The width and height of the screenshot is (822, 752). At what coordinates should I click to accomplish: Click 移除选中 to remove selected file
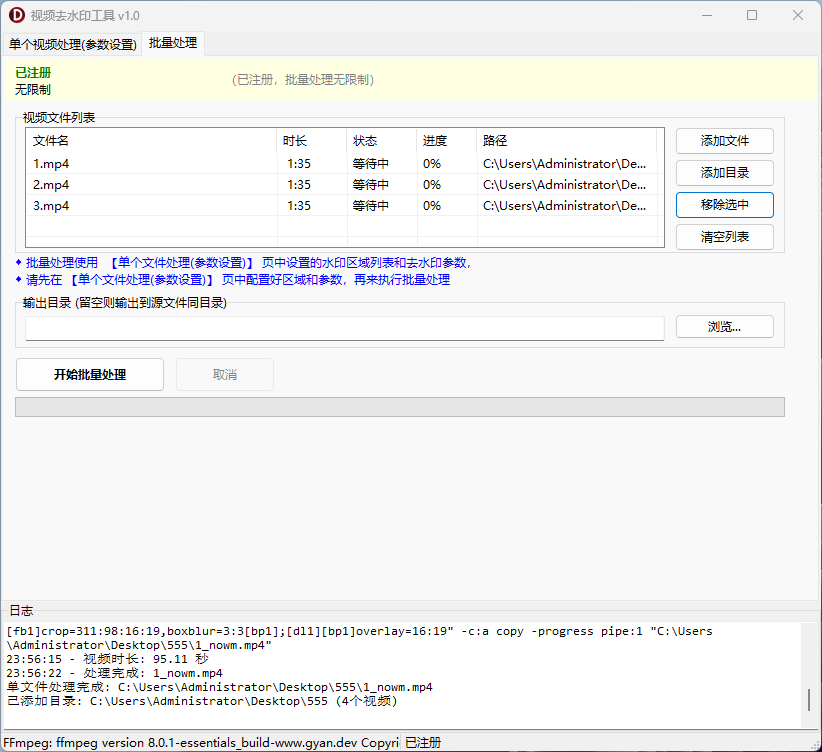pyautogui.click(x=724, y=205)
